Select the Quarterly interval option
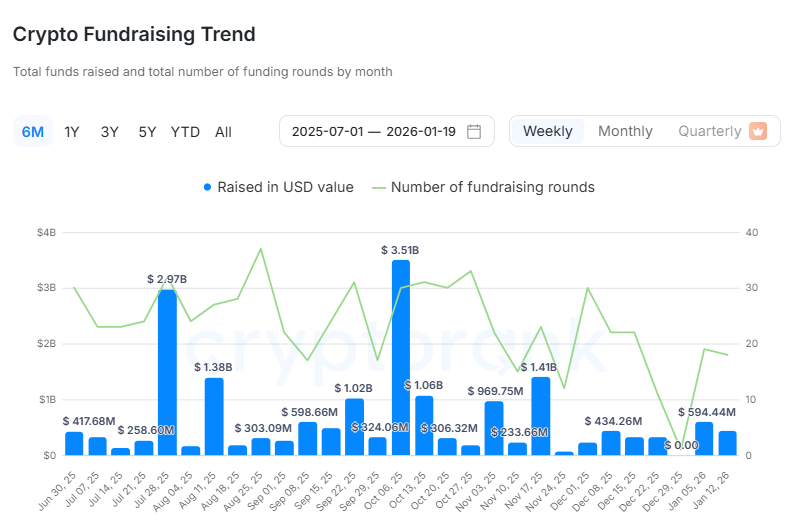 (710, 131)
